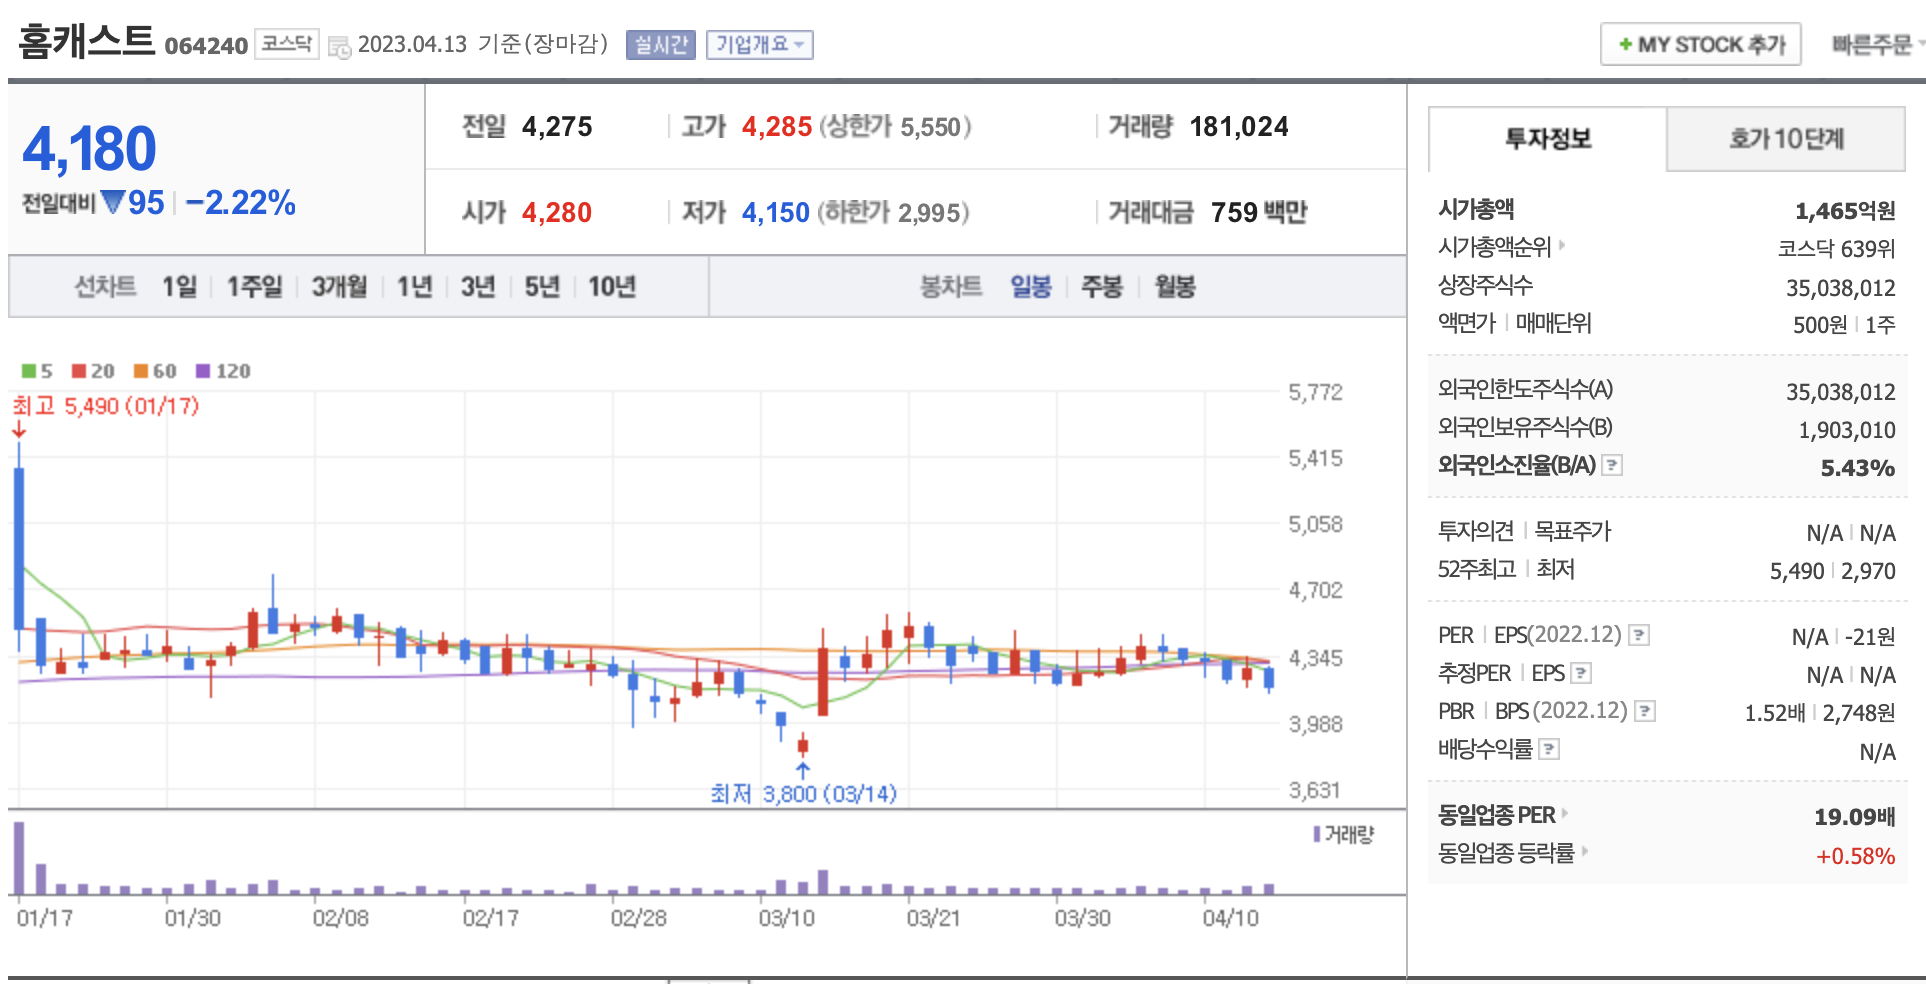Expand the 빠른주문 quick order menu

(1876, 45)
